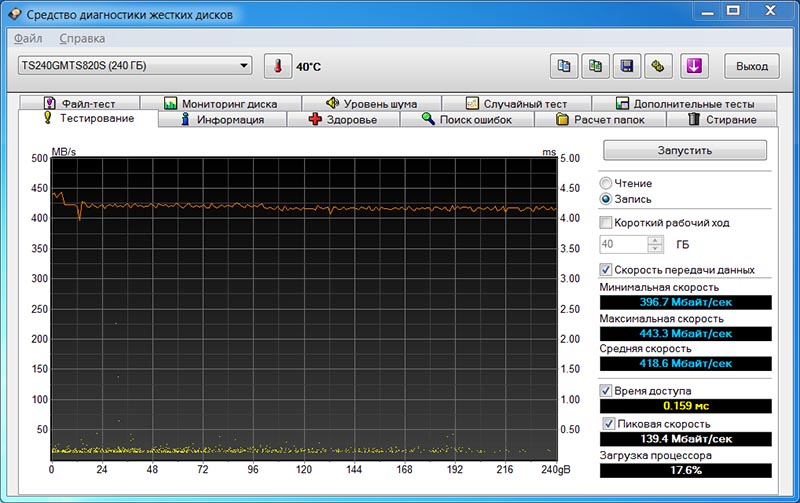Switch to the Дополнительные тесты tab

pos(685,103)
